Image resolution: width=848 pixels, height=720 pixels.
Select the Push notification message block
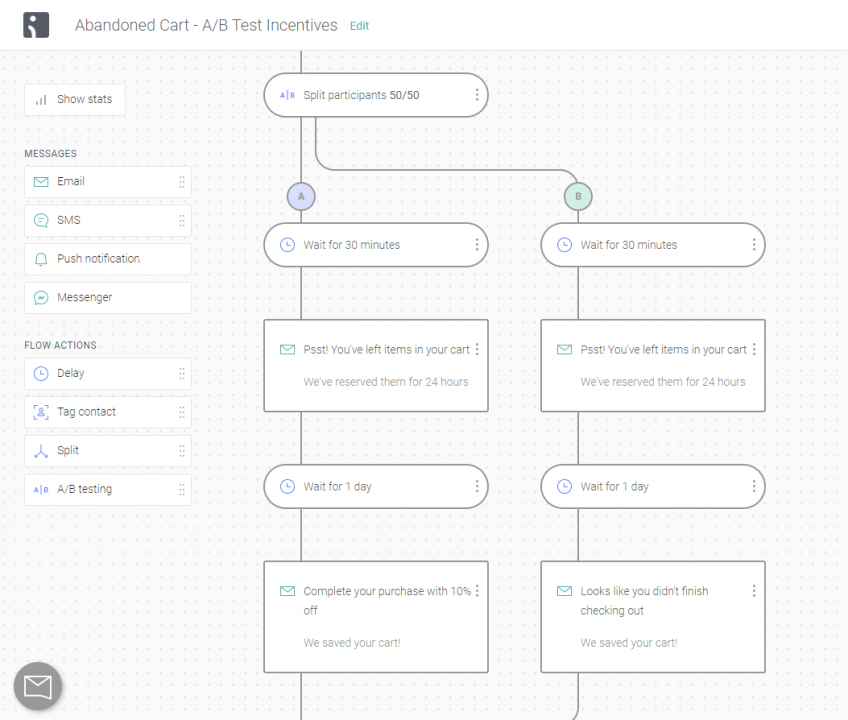coord(108,259)
